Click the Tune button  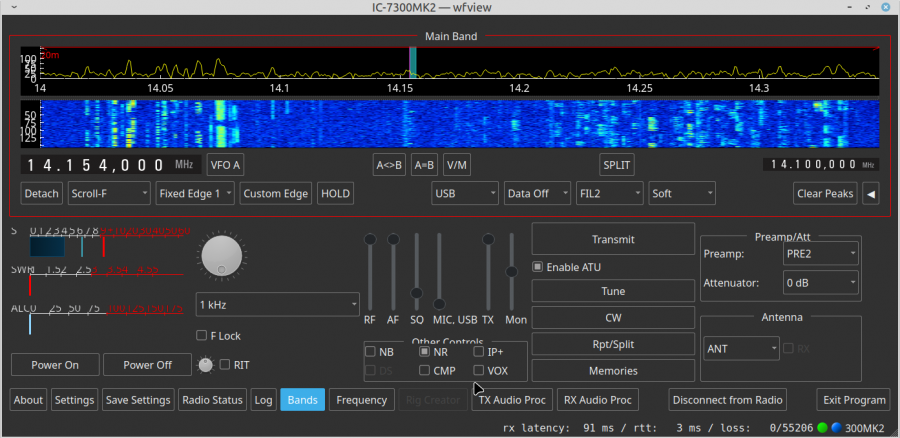pyautogui.click(x=613, y=290)
